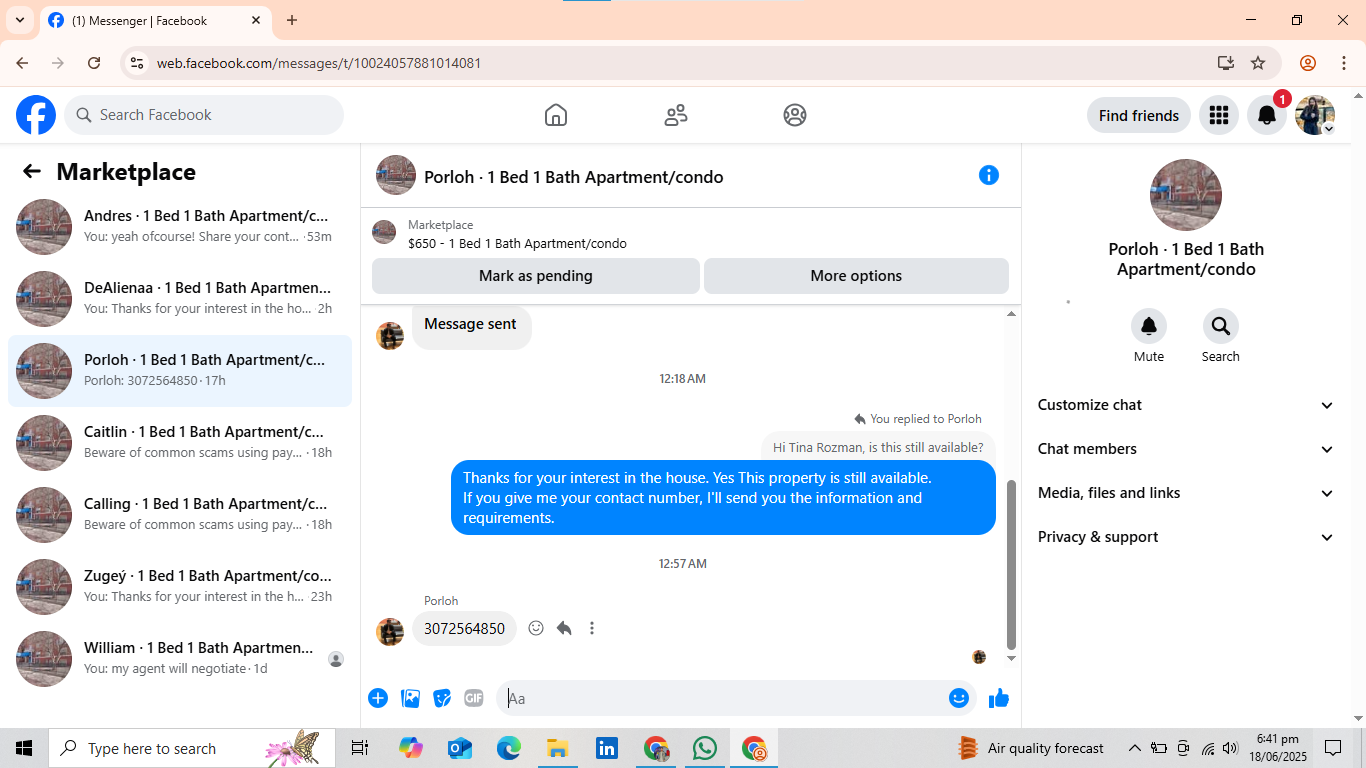Open the Friends icon in top navigation
This screenshot has width=1366, height=768.
click(x=676, y=115)
